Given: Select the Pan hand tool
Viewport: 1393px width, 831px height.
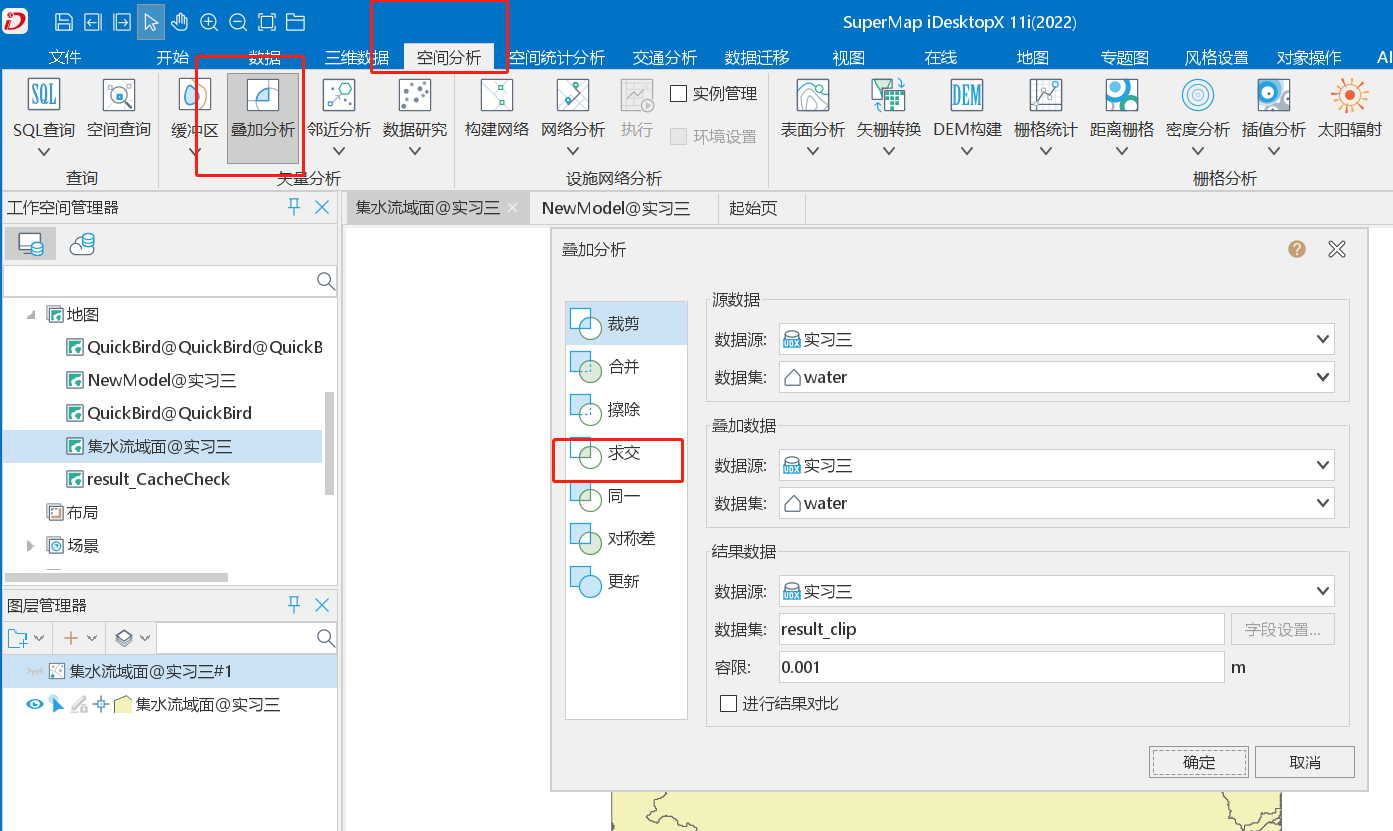Looking at the screenshot, I should 180,21.
